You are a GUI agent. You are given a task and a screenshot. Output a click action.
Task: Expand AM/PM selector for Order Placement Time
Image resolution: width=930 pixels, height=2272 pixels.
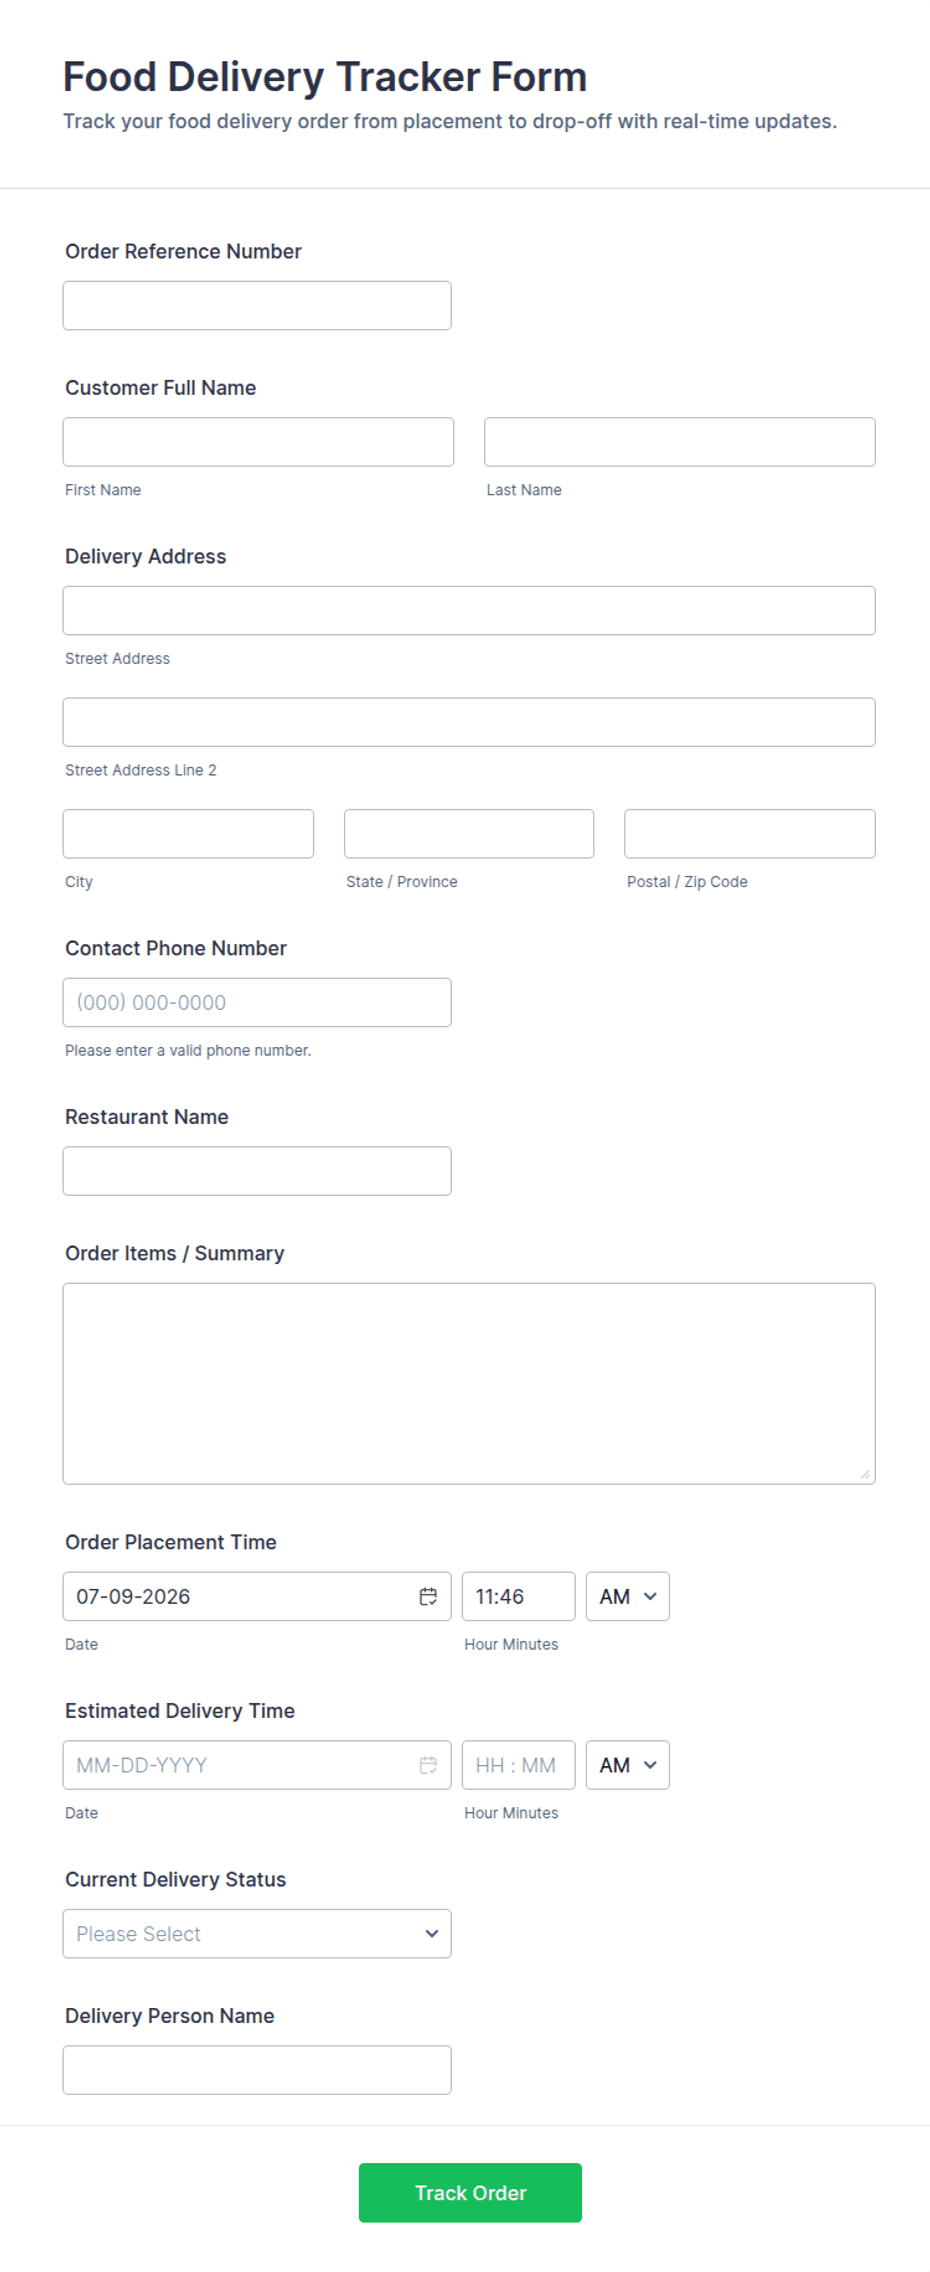627,1596
